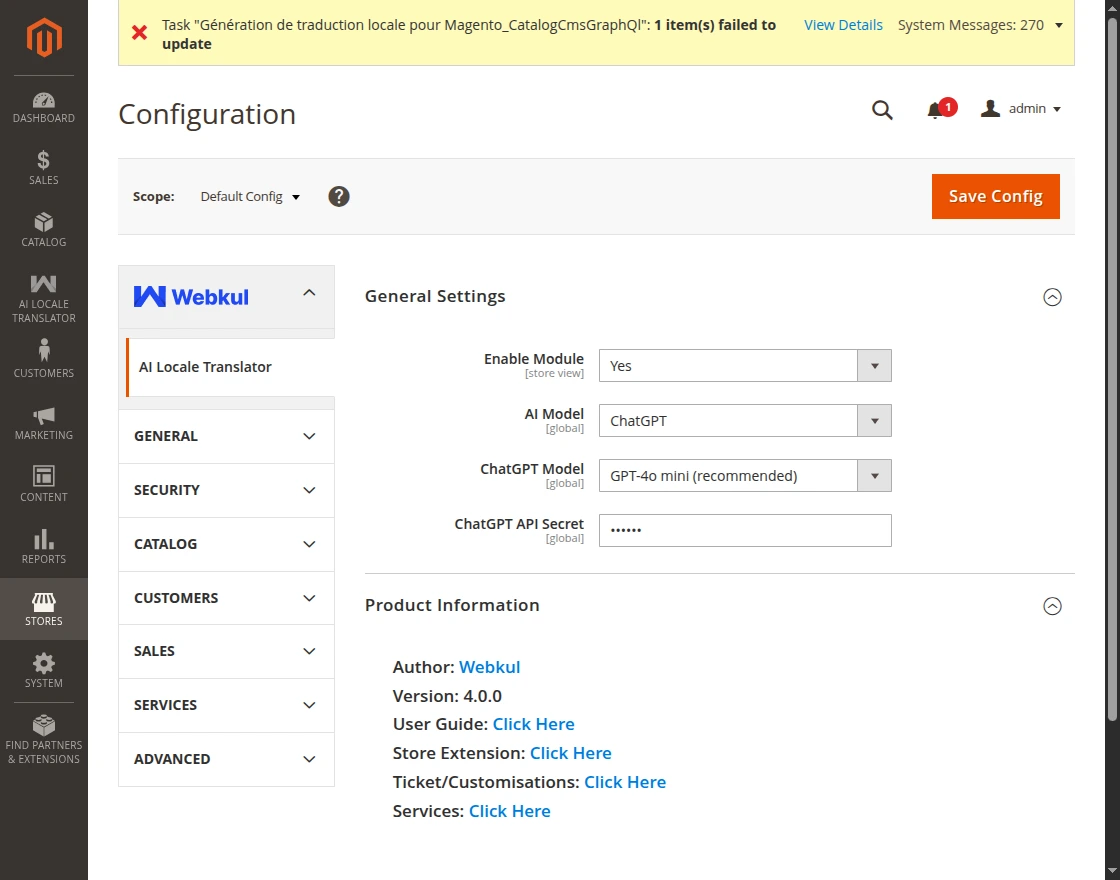
Task: Click the search magnifier icon
Action: click(882, 110)
